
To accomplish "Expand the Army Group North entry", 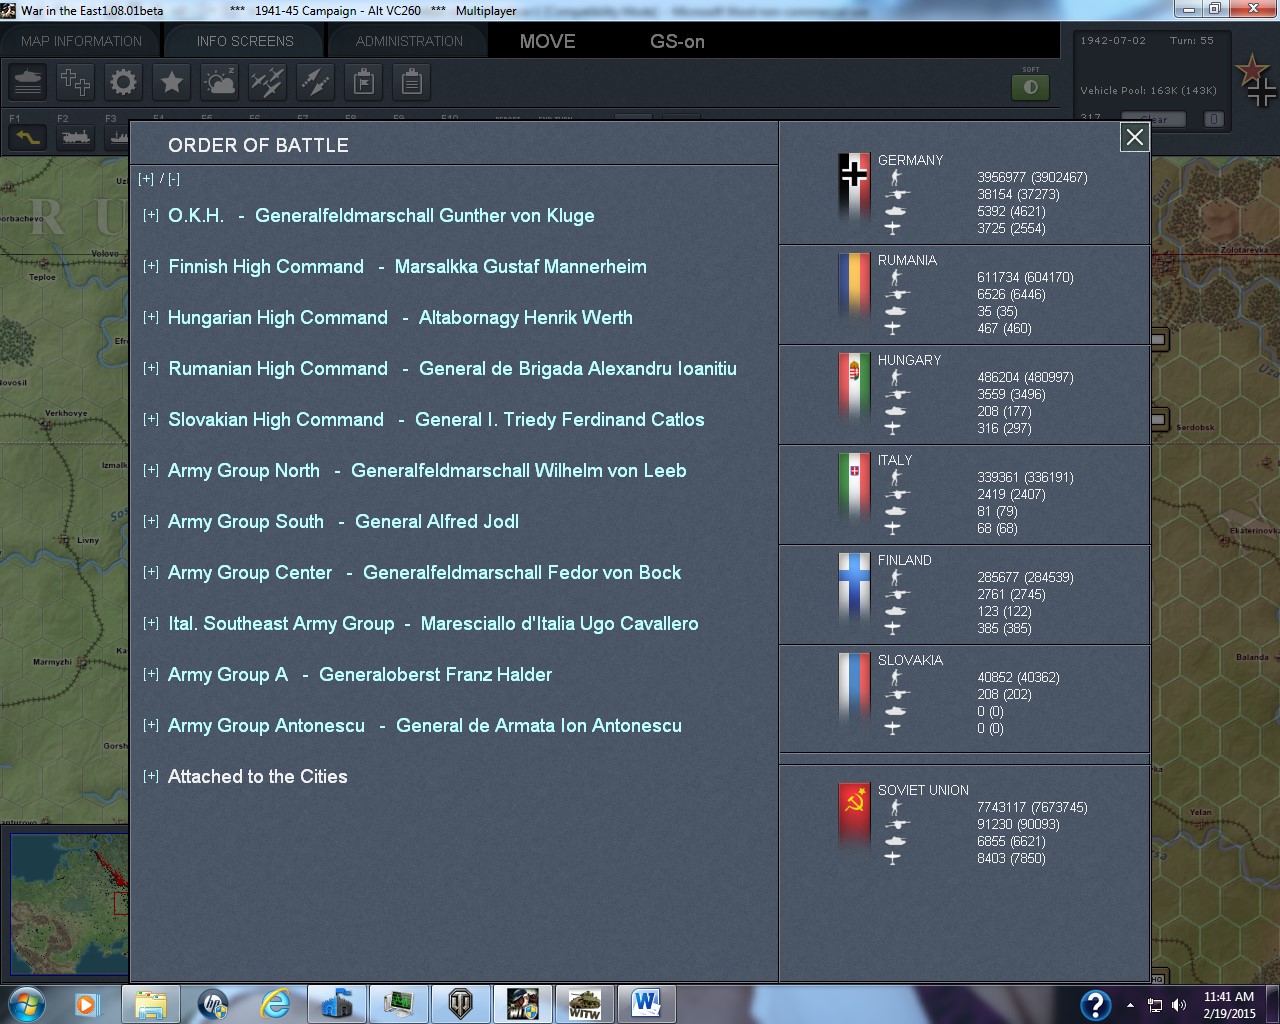I will tap(151, 470).
